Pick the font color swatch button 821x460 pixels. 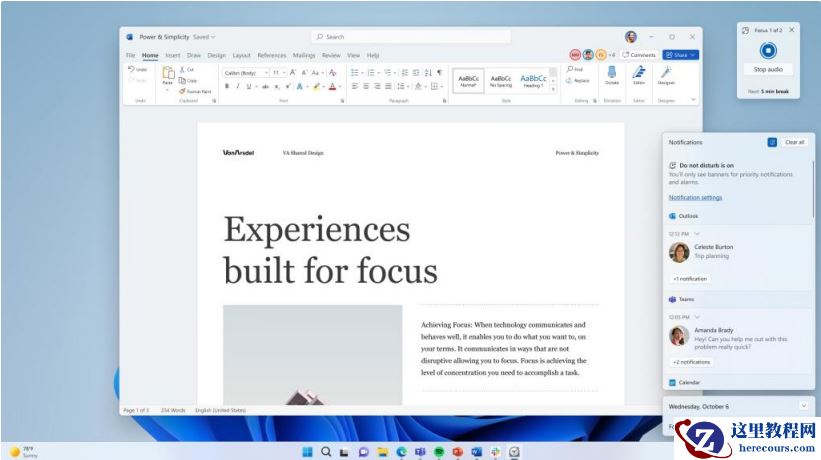(x=333, y=86)
